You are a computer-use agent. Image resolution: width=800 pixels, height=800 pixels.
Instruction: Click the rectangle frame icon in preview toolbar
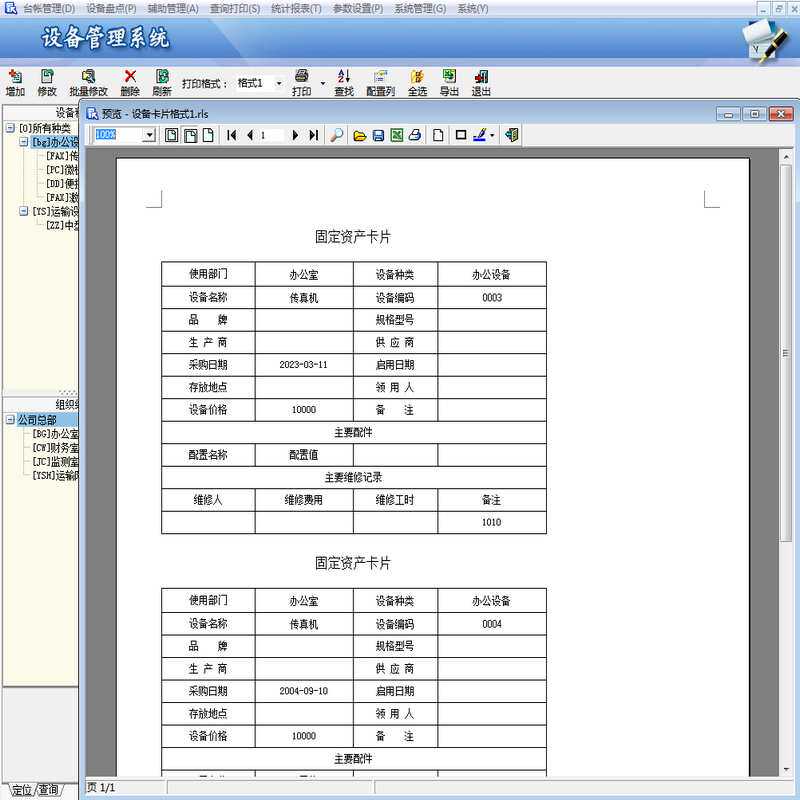(461, 135)
